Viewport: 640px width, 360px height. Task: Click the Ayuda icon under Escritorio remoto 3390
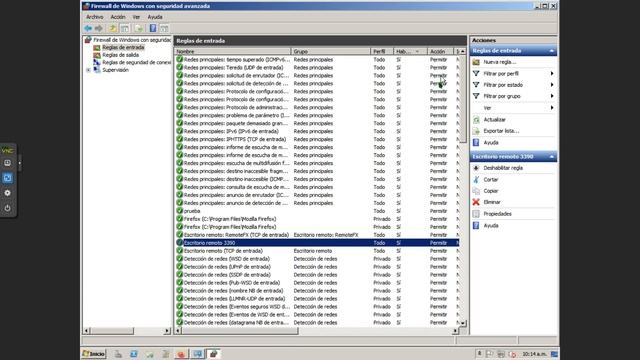(476, 225)
